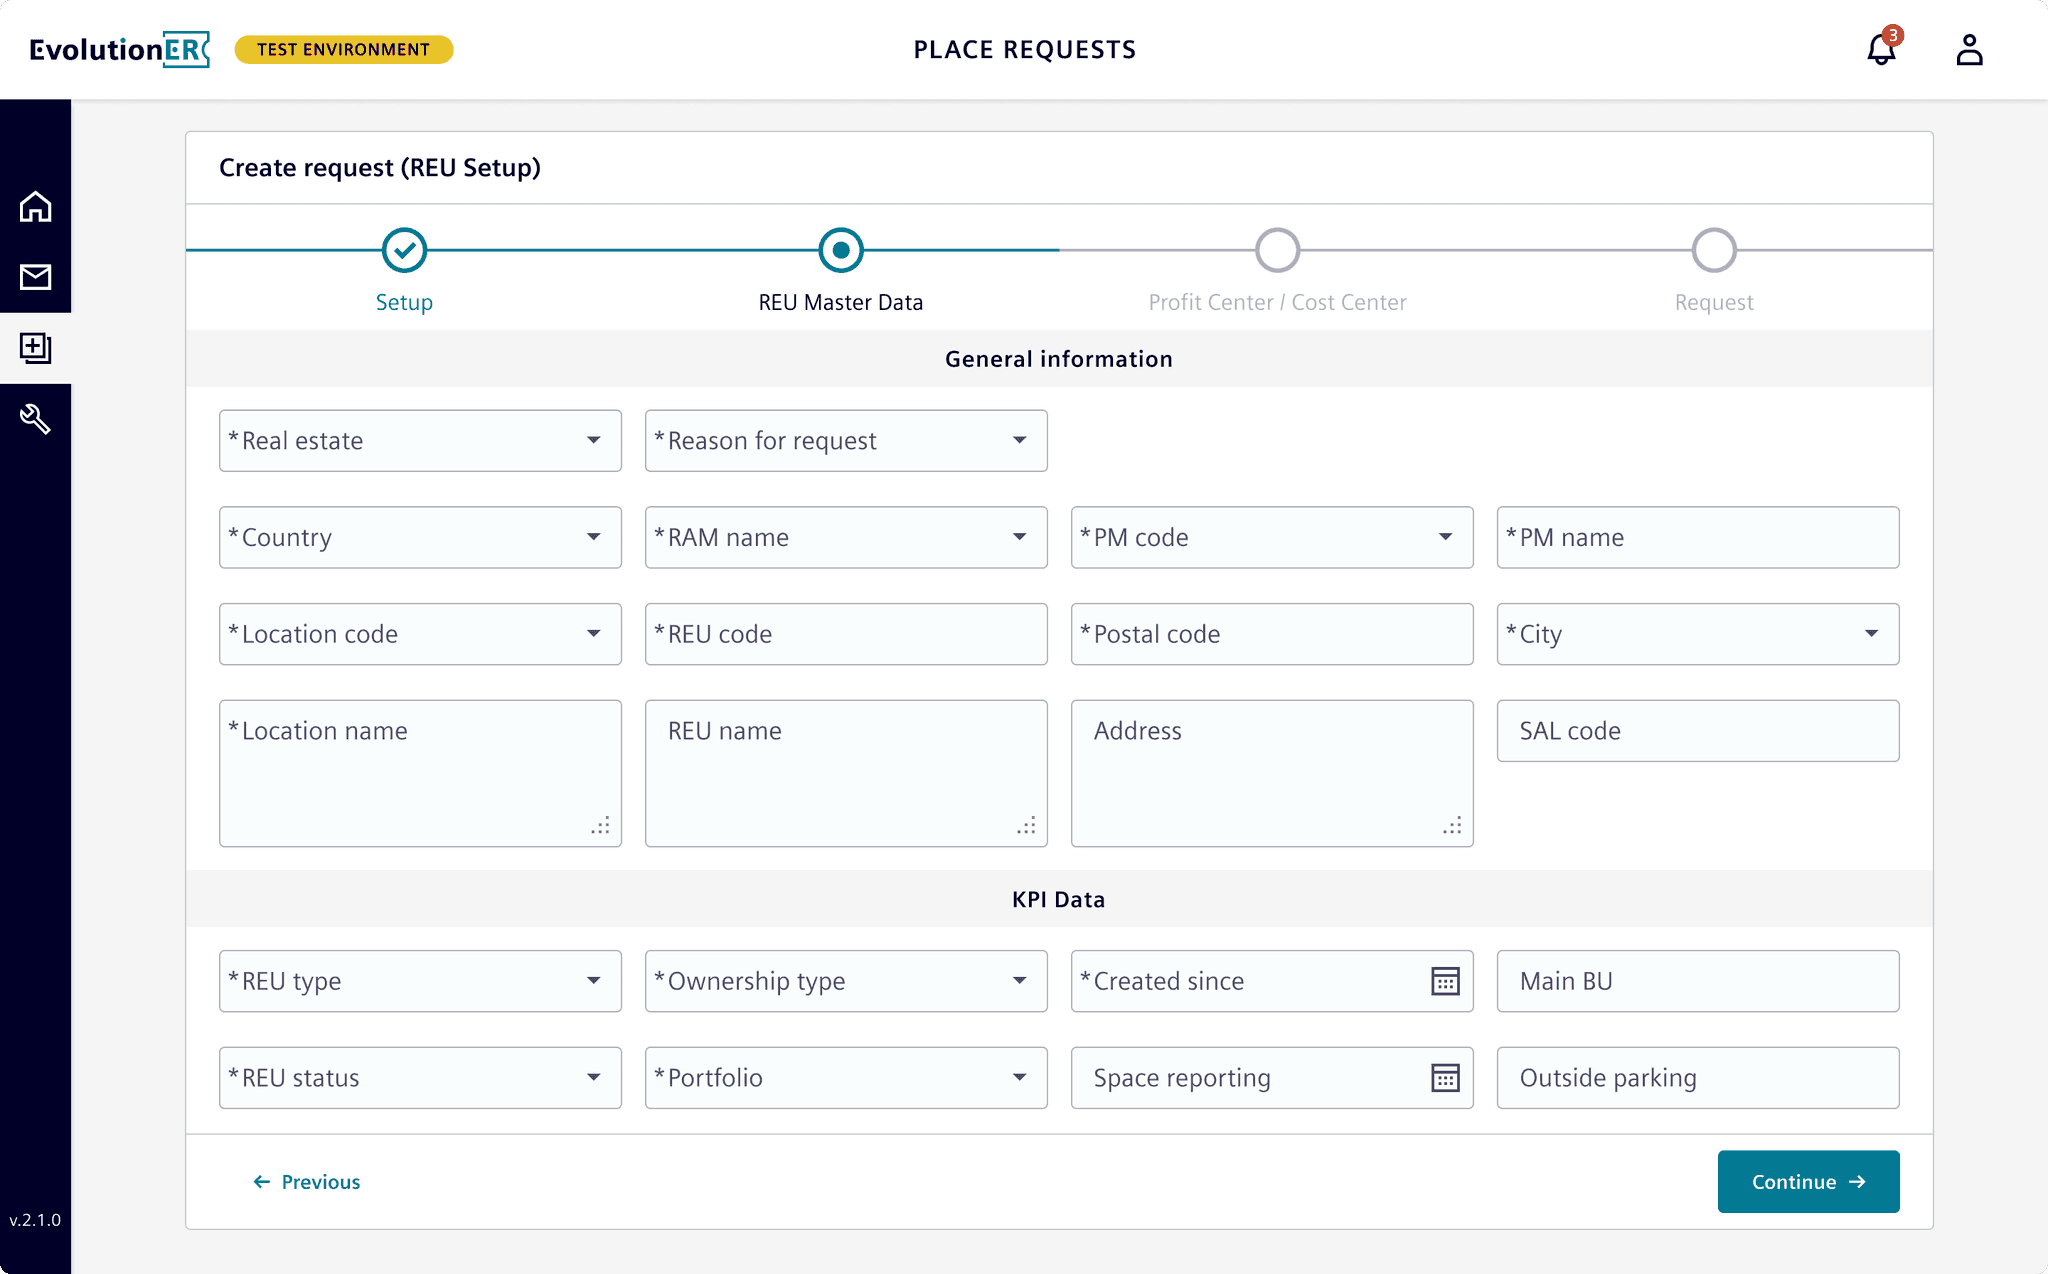
Task: Go back with the Previous link
Action: [307, 1182]
